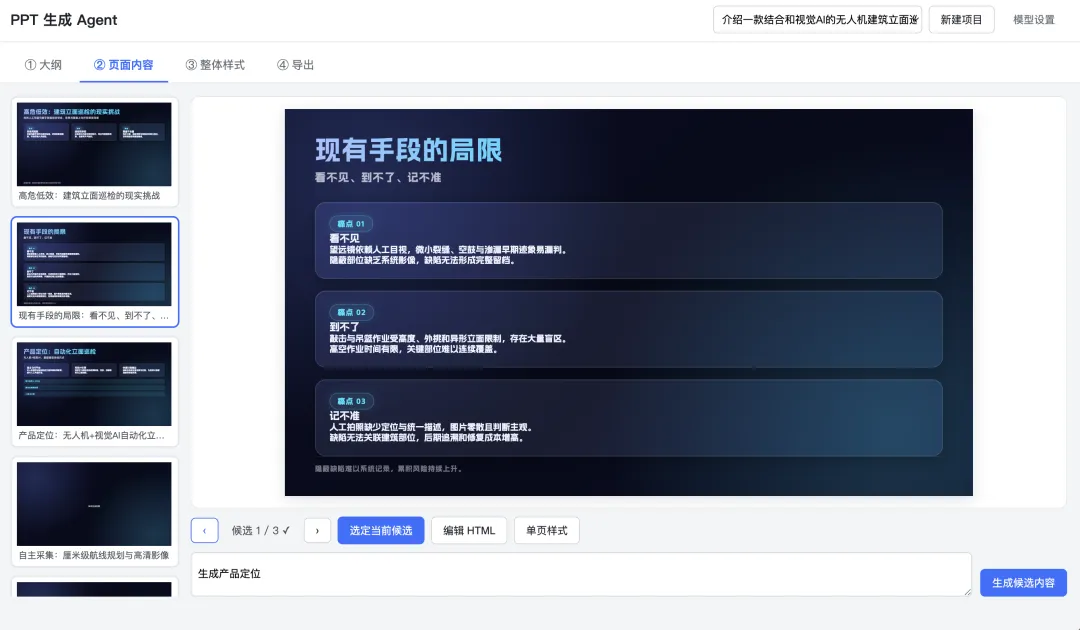Go to previous candidate with left chevron
The image size is (1080, 630).
(x=205, y=530)
